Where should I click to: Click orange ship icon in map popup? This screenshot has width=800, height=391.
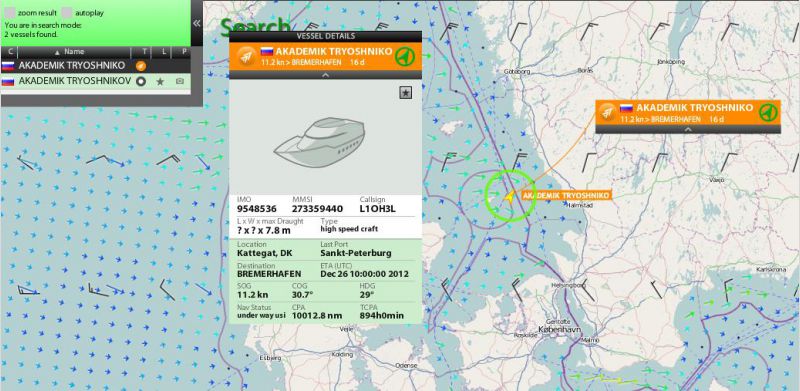[x=607, y=112]
